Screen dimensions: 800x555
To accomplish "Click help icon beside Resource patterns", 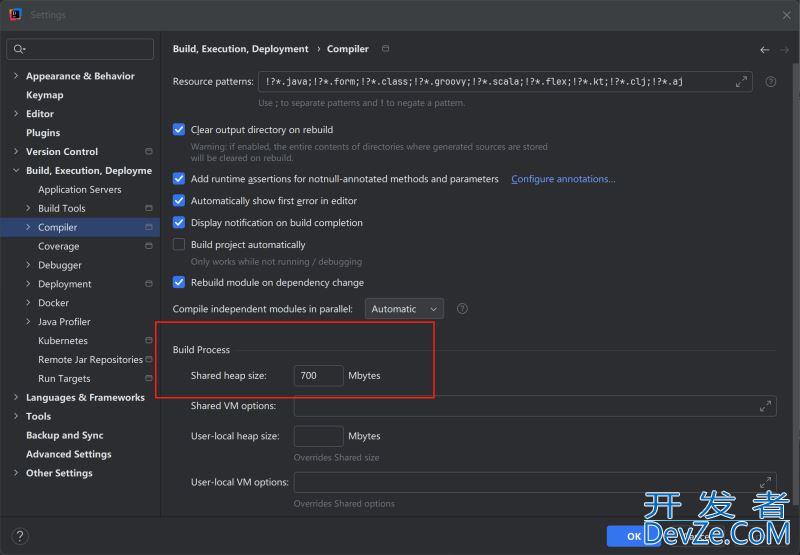I will (x=771, y=82).
